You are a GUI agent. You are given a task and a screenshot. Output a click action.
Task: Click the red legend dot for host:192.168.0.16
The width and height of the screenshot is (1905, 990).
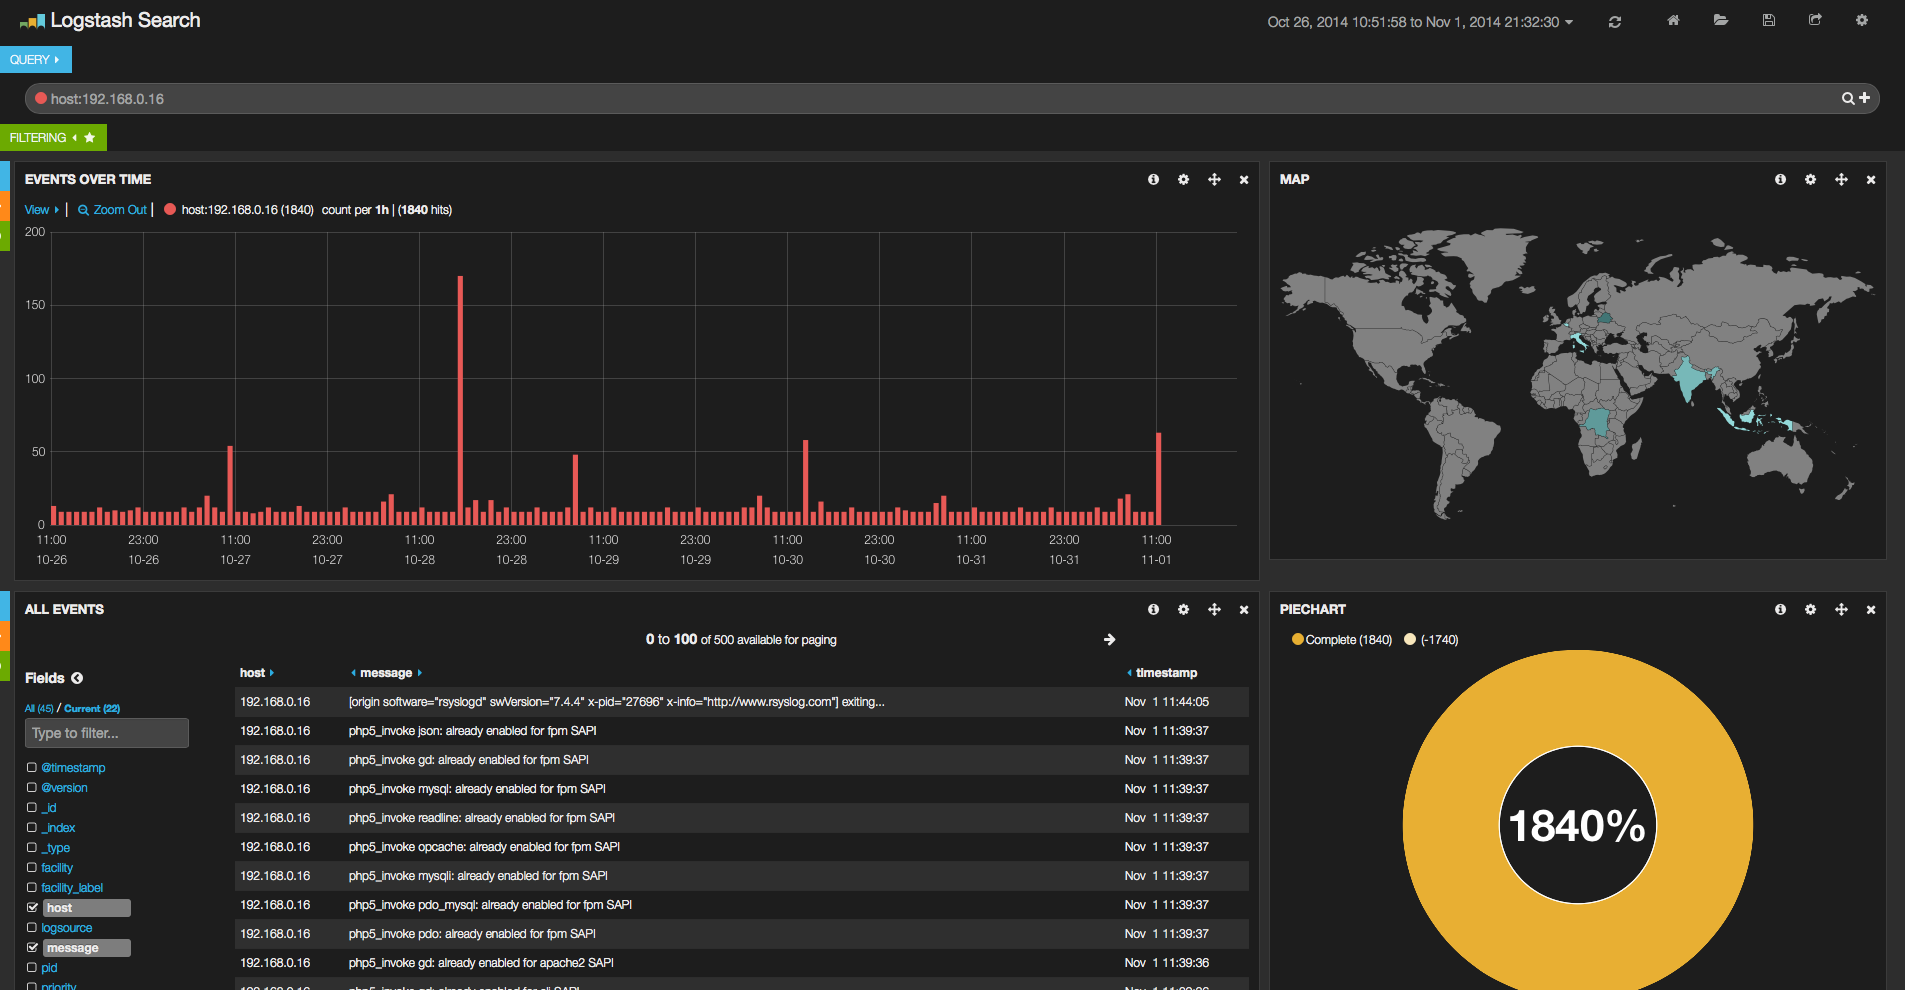coord(170,210)
